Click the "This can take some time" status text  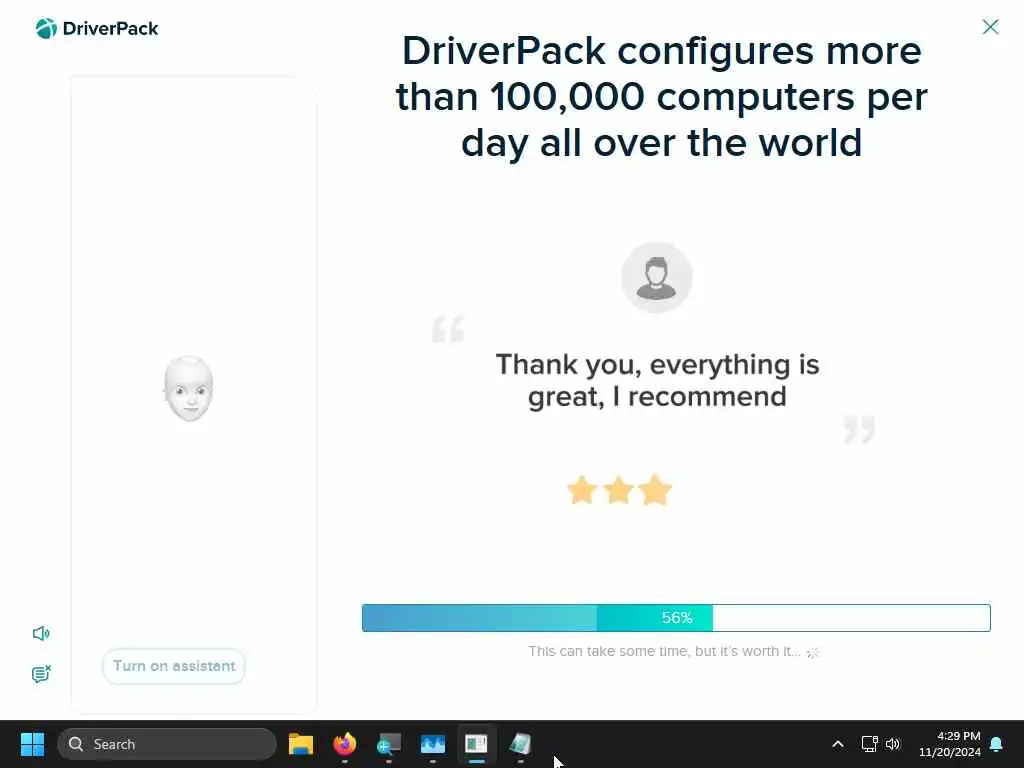pos(664,651)
